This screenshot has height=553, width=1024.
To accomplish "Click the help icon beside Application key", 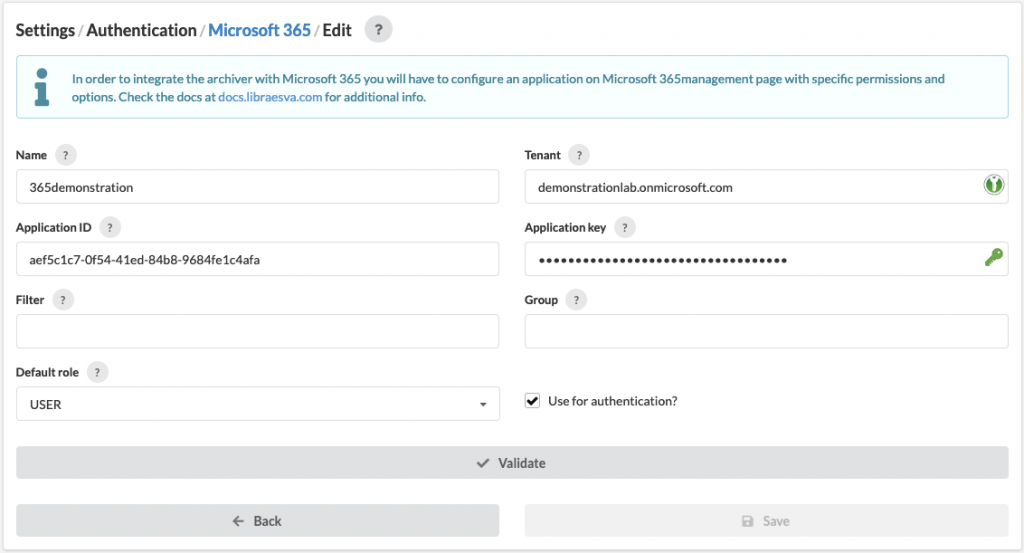I will pyautogui.click(x=624, y=228).
